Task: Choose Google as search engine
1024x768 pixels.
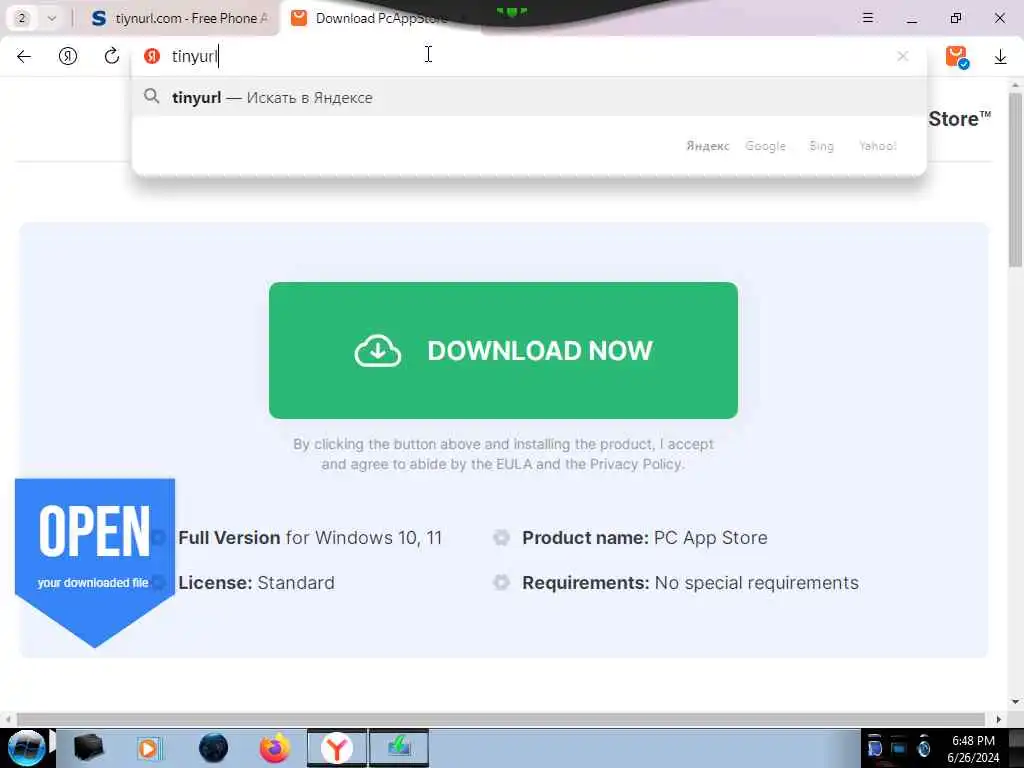Action: pyautogui.click(x=765, y=146)
